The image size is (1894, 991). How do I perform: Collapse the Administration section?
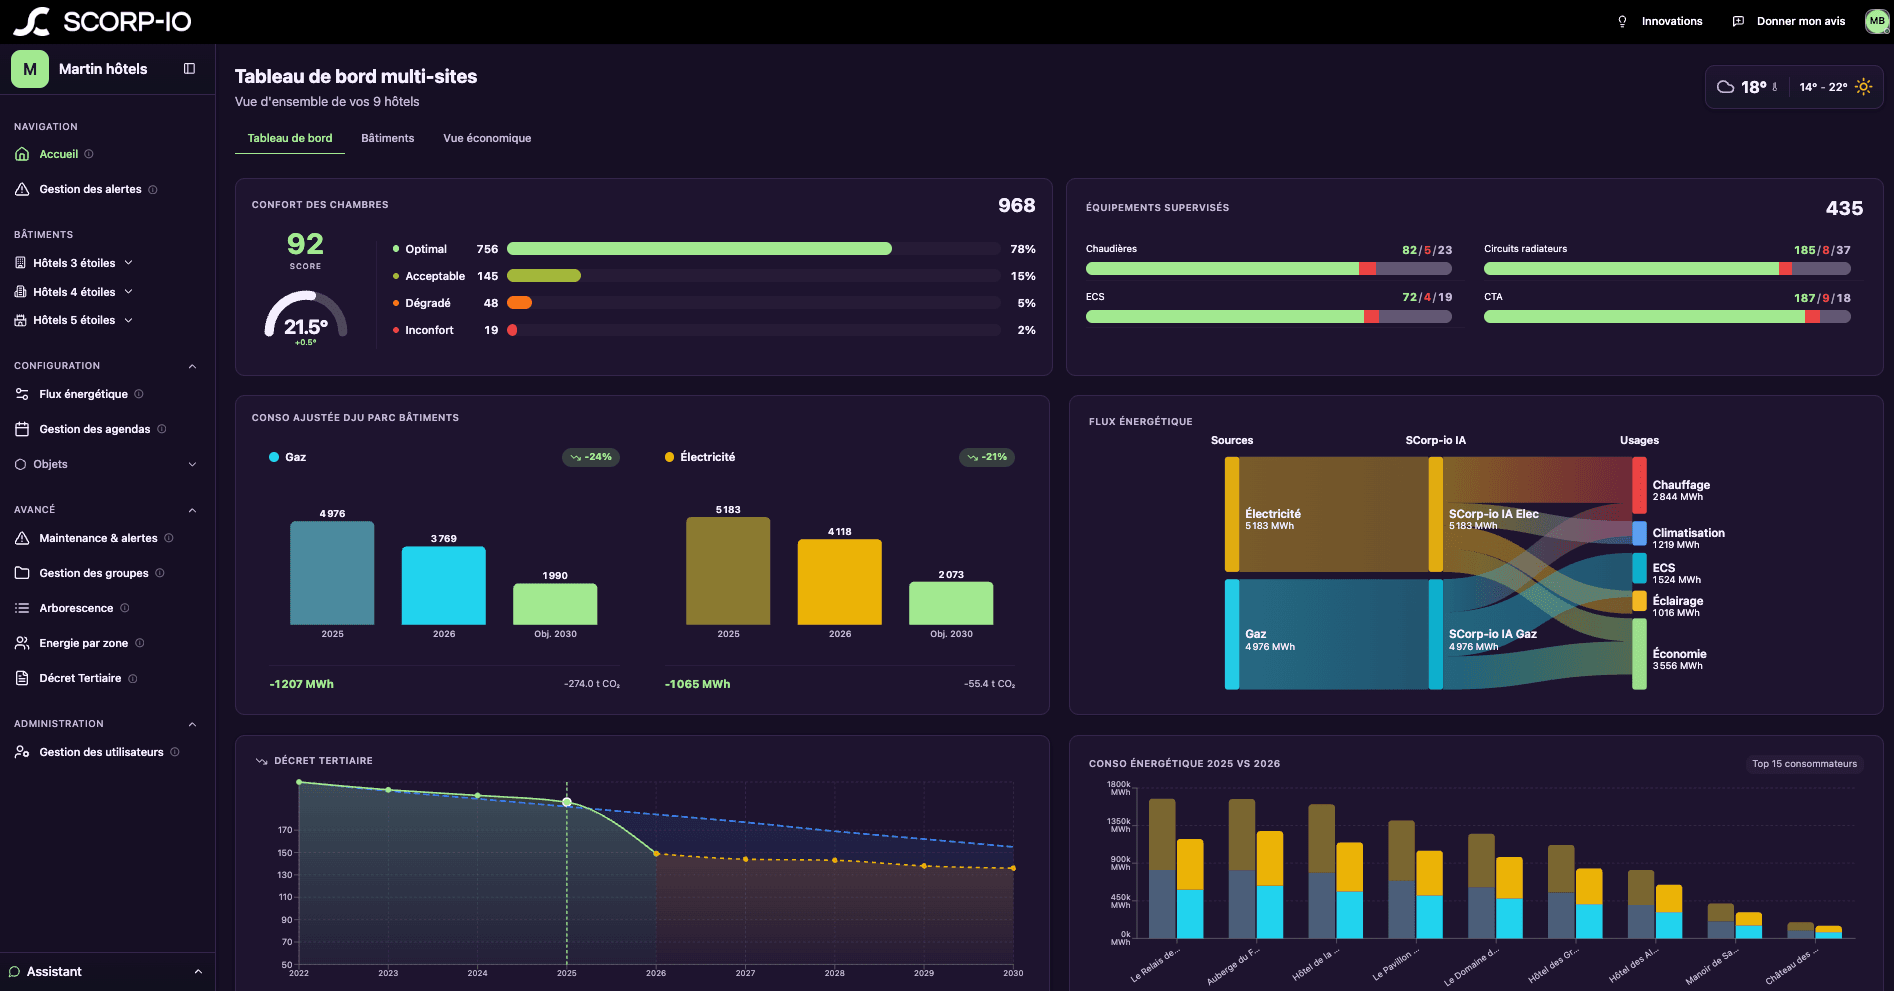(192, 724)
